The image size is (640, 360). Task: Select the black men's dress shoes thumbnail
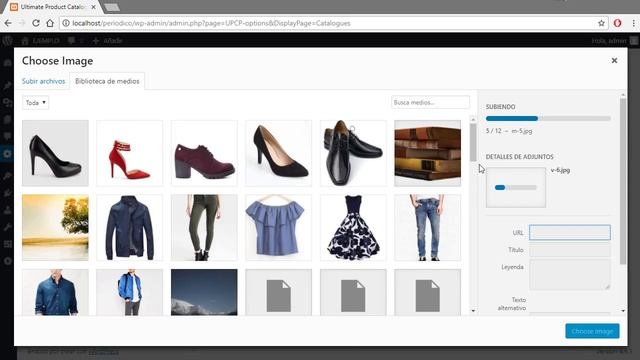pyautogui.click(x=353, y=153)
